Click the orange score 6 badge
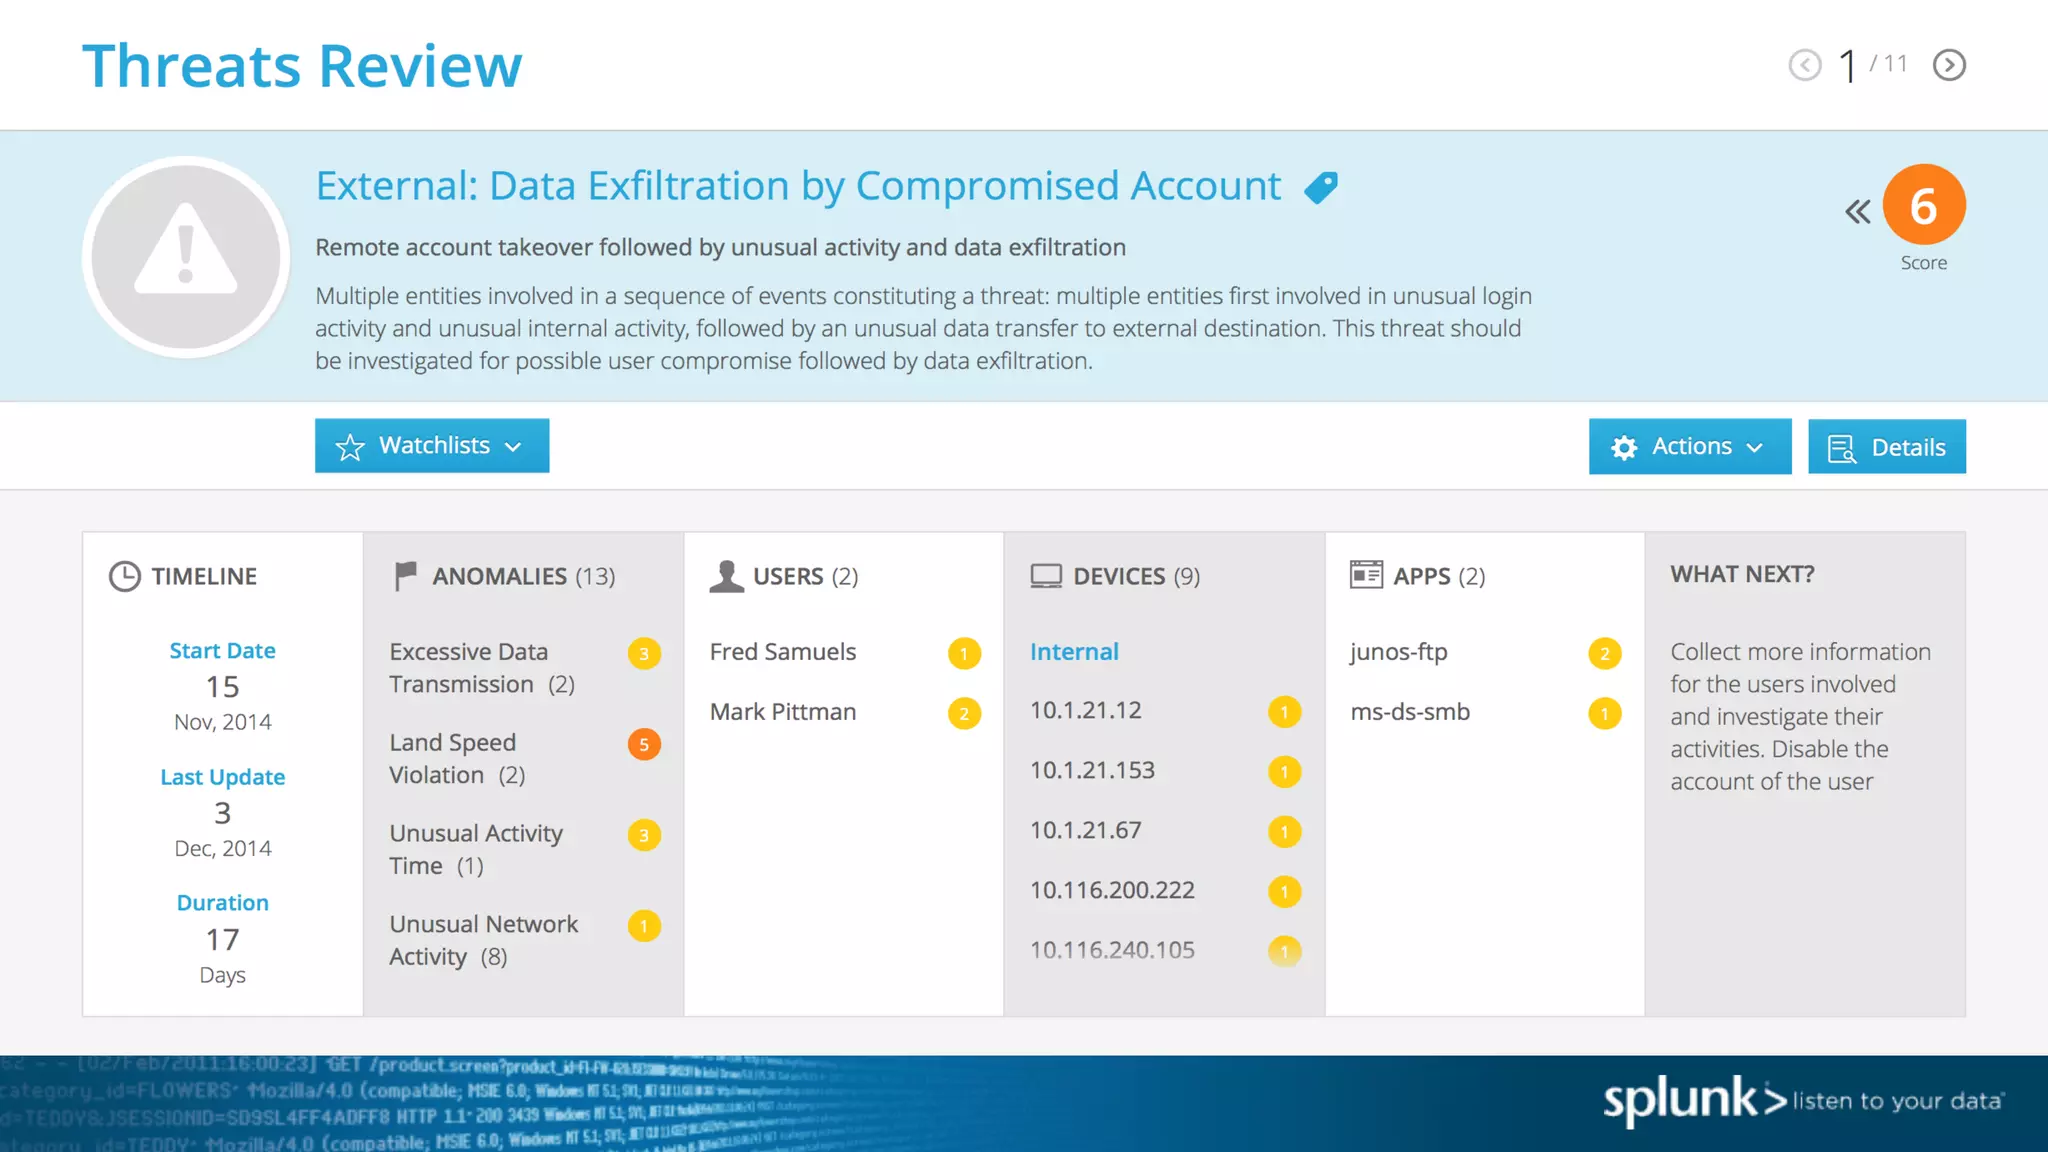 (x=1923, y=205)
